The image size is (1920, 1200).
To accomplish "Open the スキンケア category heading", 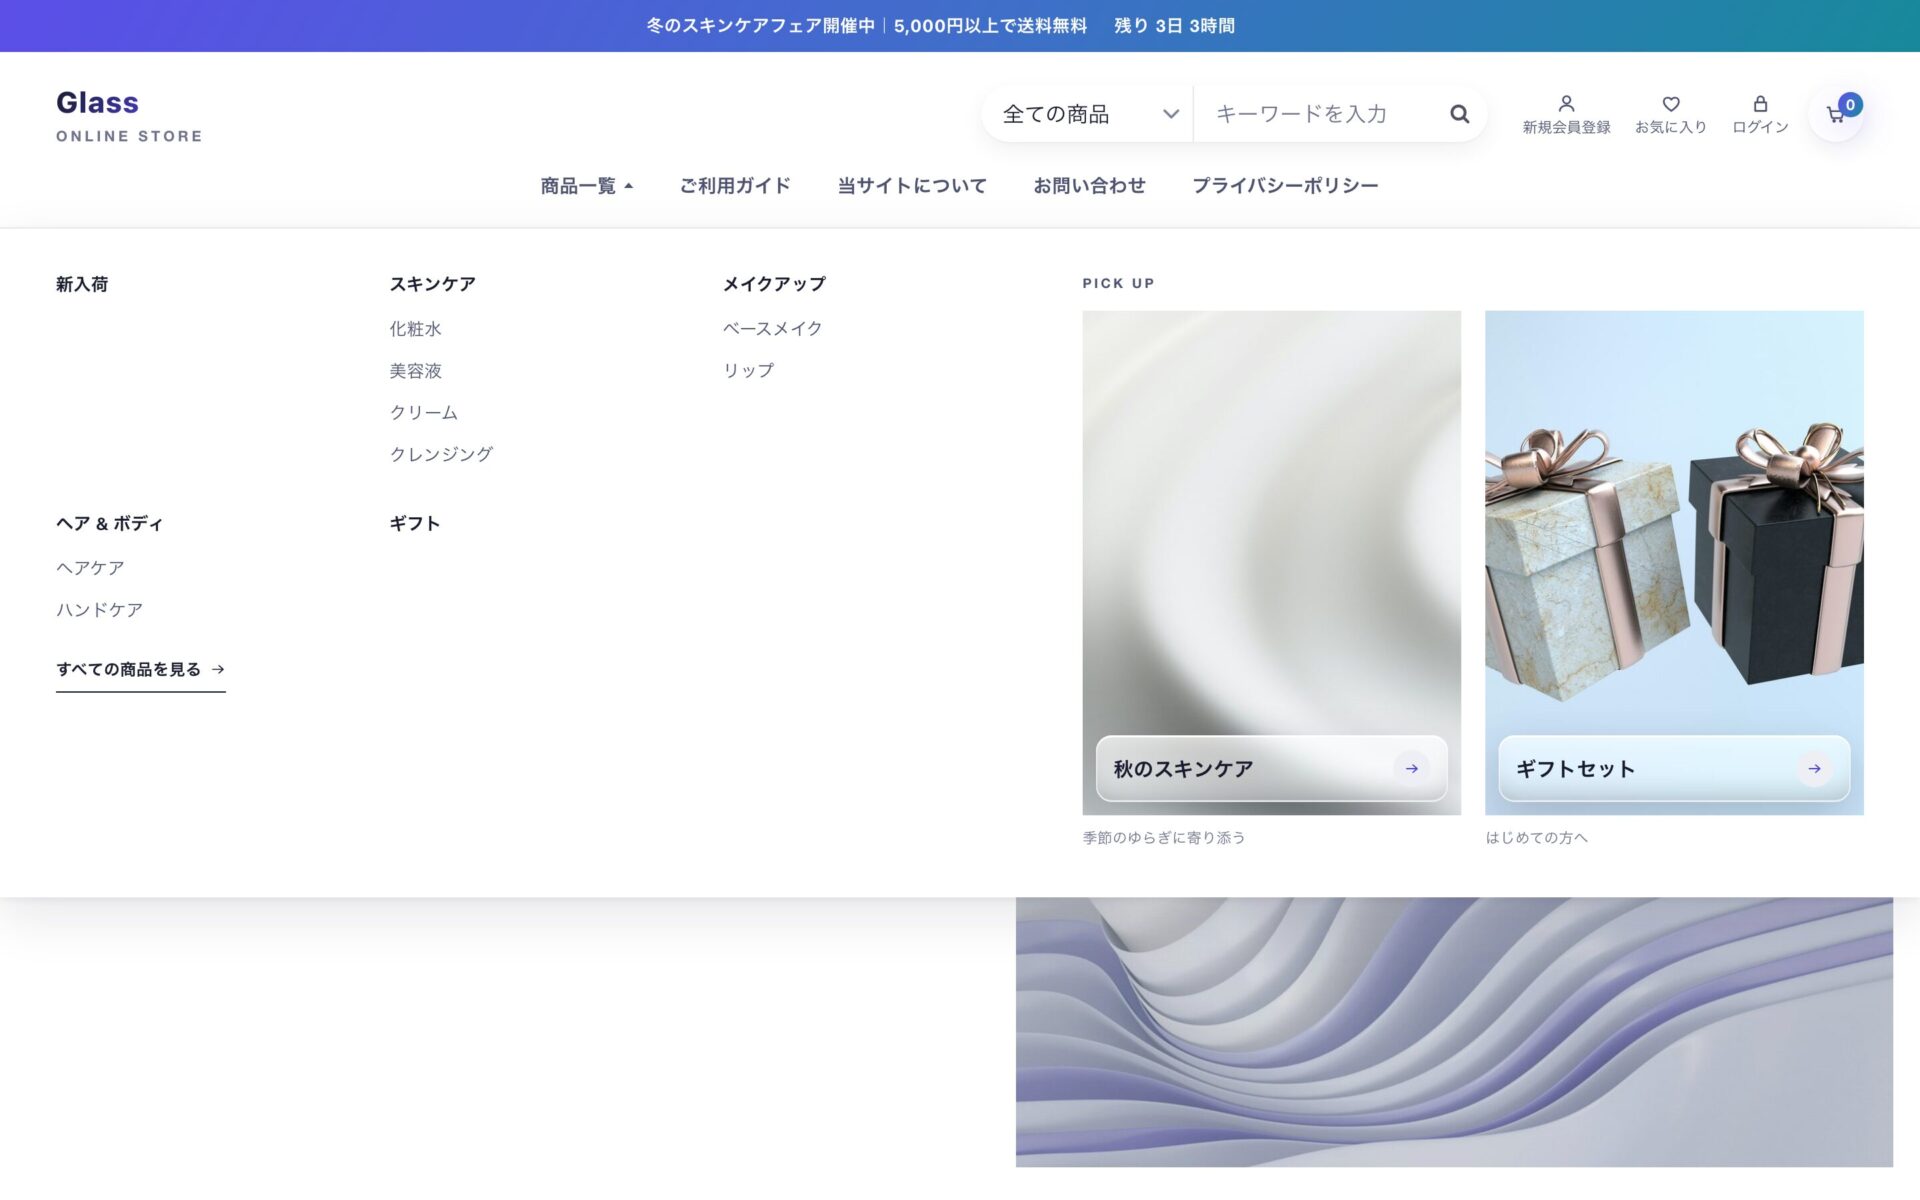I will coord(432,284).
